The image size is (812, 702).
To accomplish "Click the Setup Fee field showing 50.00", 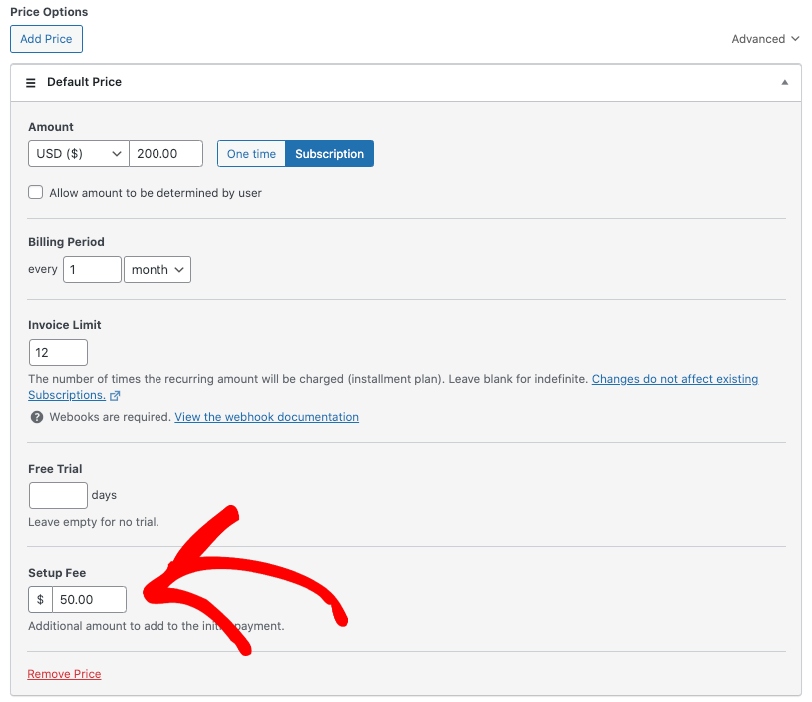I will coord(88,600).
